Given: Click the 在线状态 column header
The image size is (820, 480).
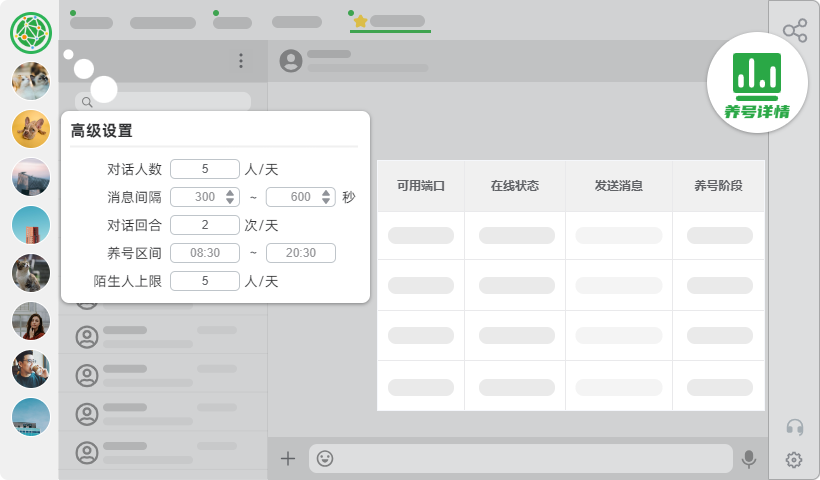Looking at the screenshot, I should pos(515,186).
